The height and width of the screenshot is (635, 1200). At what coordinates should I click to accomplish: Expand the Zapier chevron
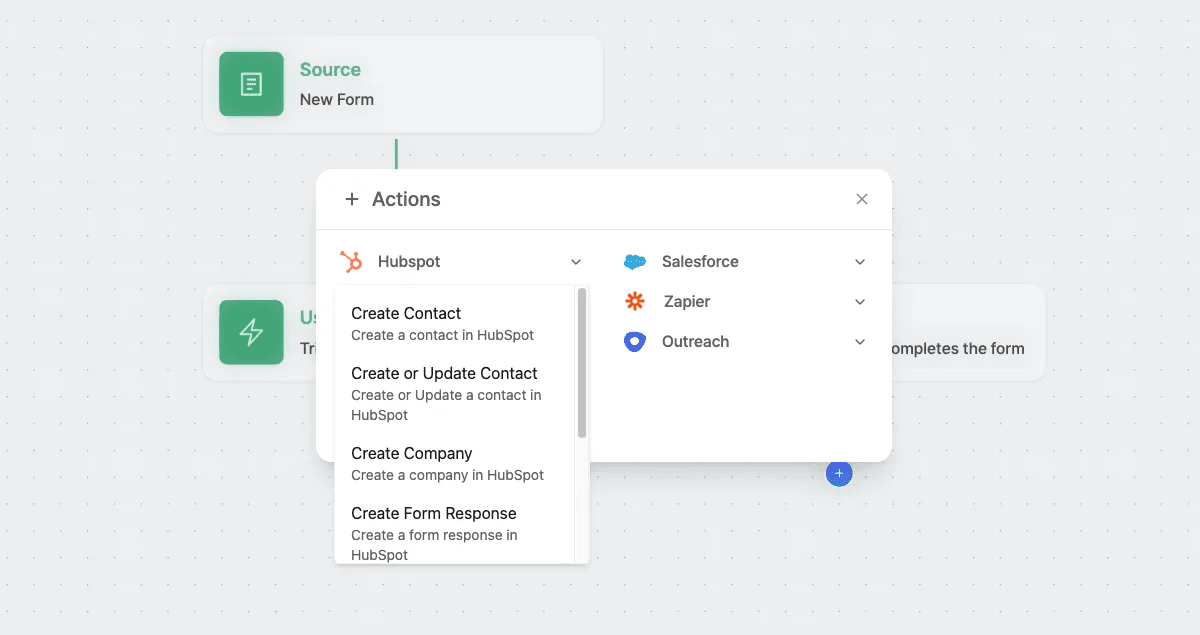coord(860,302)
